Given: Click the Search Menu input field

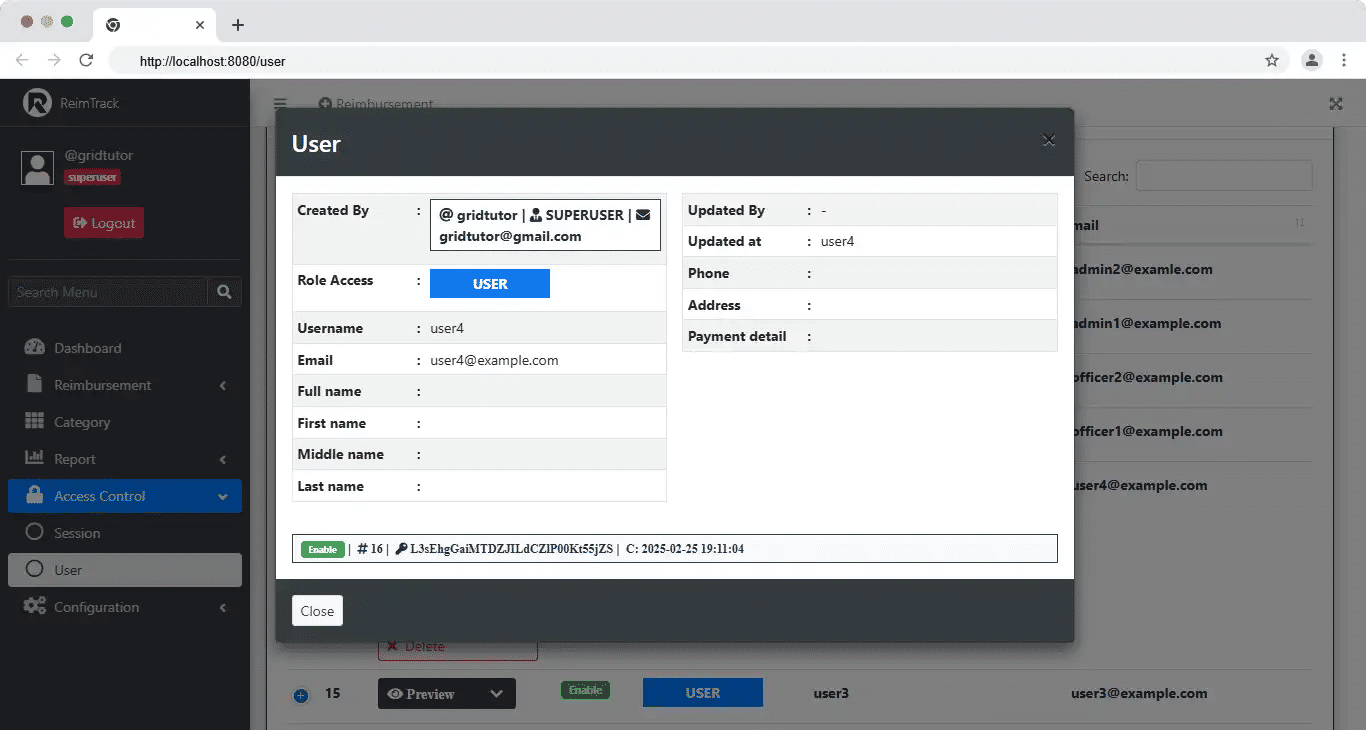Looking at the screenshot, I should tap(108, 292).
